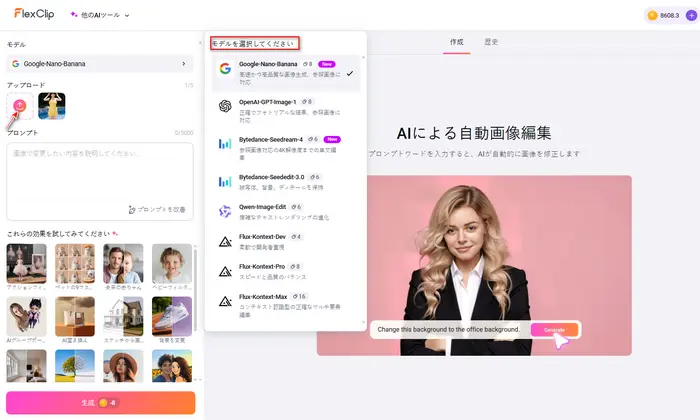This screenshot has width=700, height=420.
Task: Click the Flux-Kontext-Max triangle icon
Action: 225,302
